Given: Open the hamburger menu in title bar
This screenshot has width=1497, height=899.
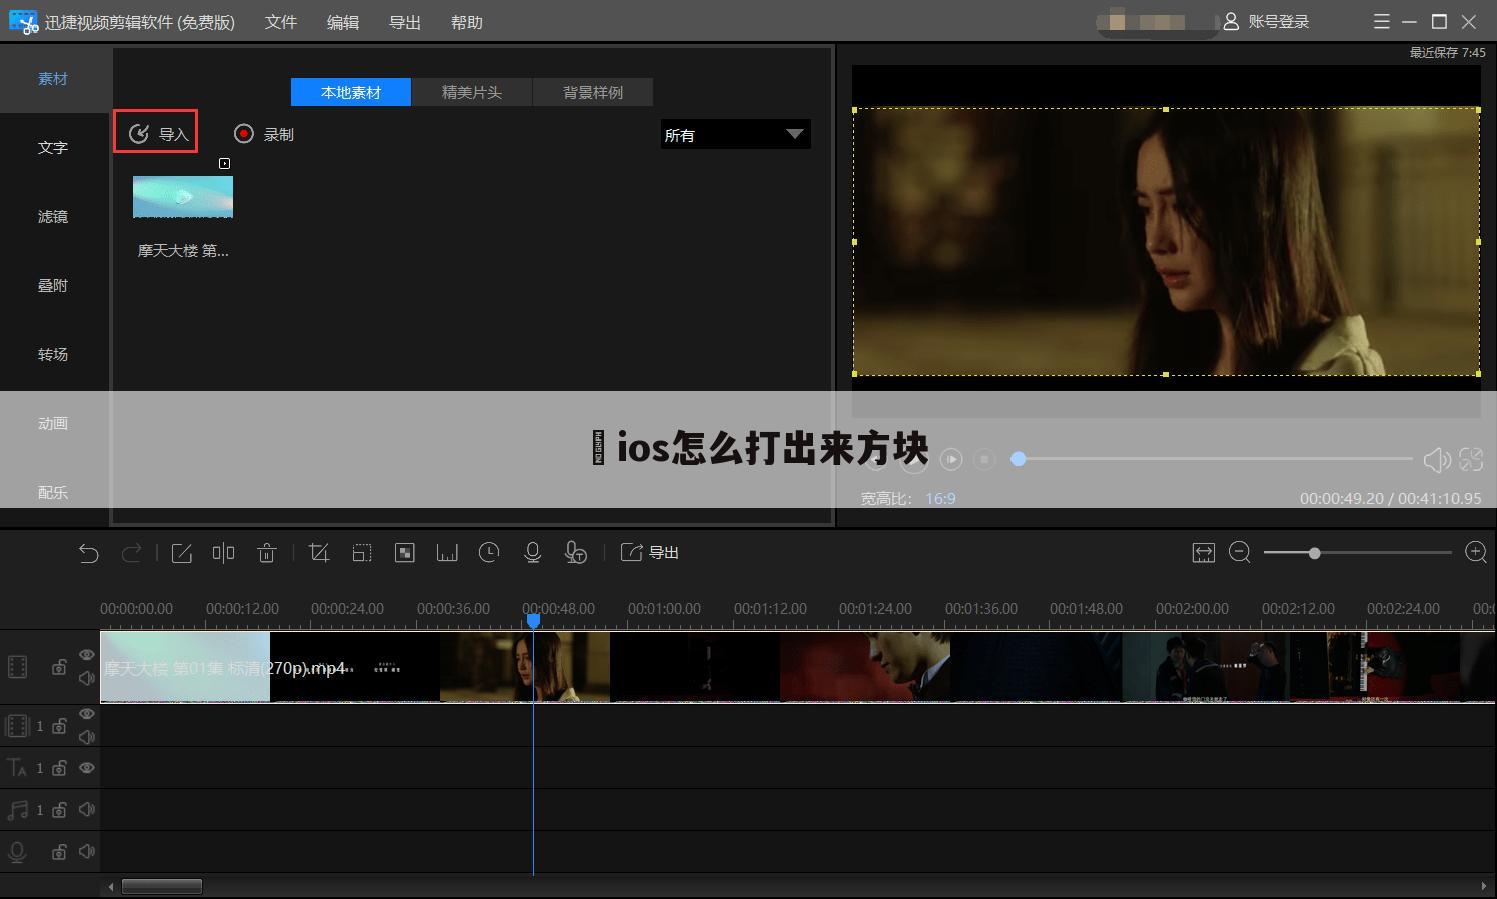Looking at the screenshot, I should [x=1382, y=22].
